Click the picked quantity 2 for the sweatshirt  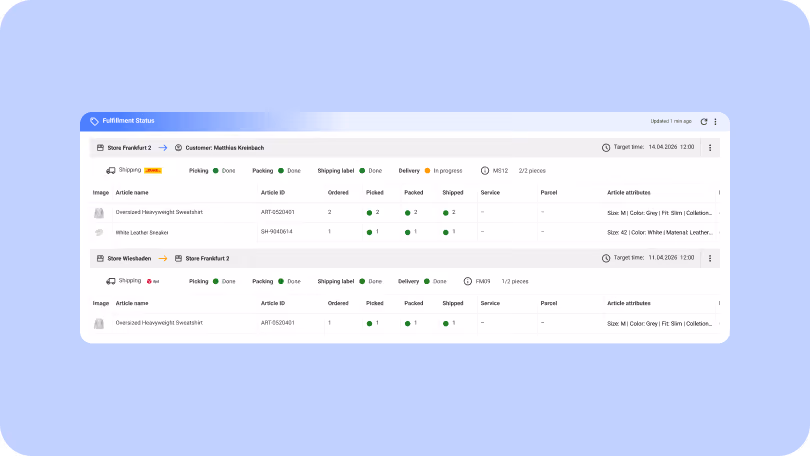point(378,212)
